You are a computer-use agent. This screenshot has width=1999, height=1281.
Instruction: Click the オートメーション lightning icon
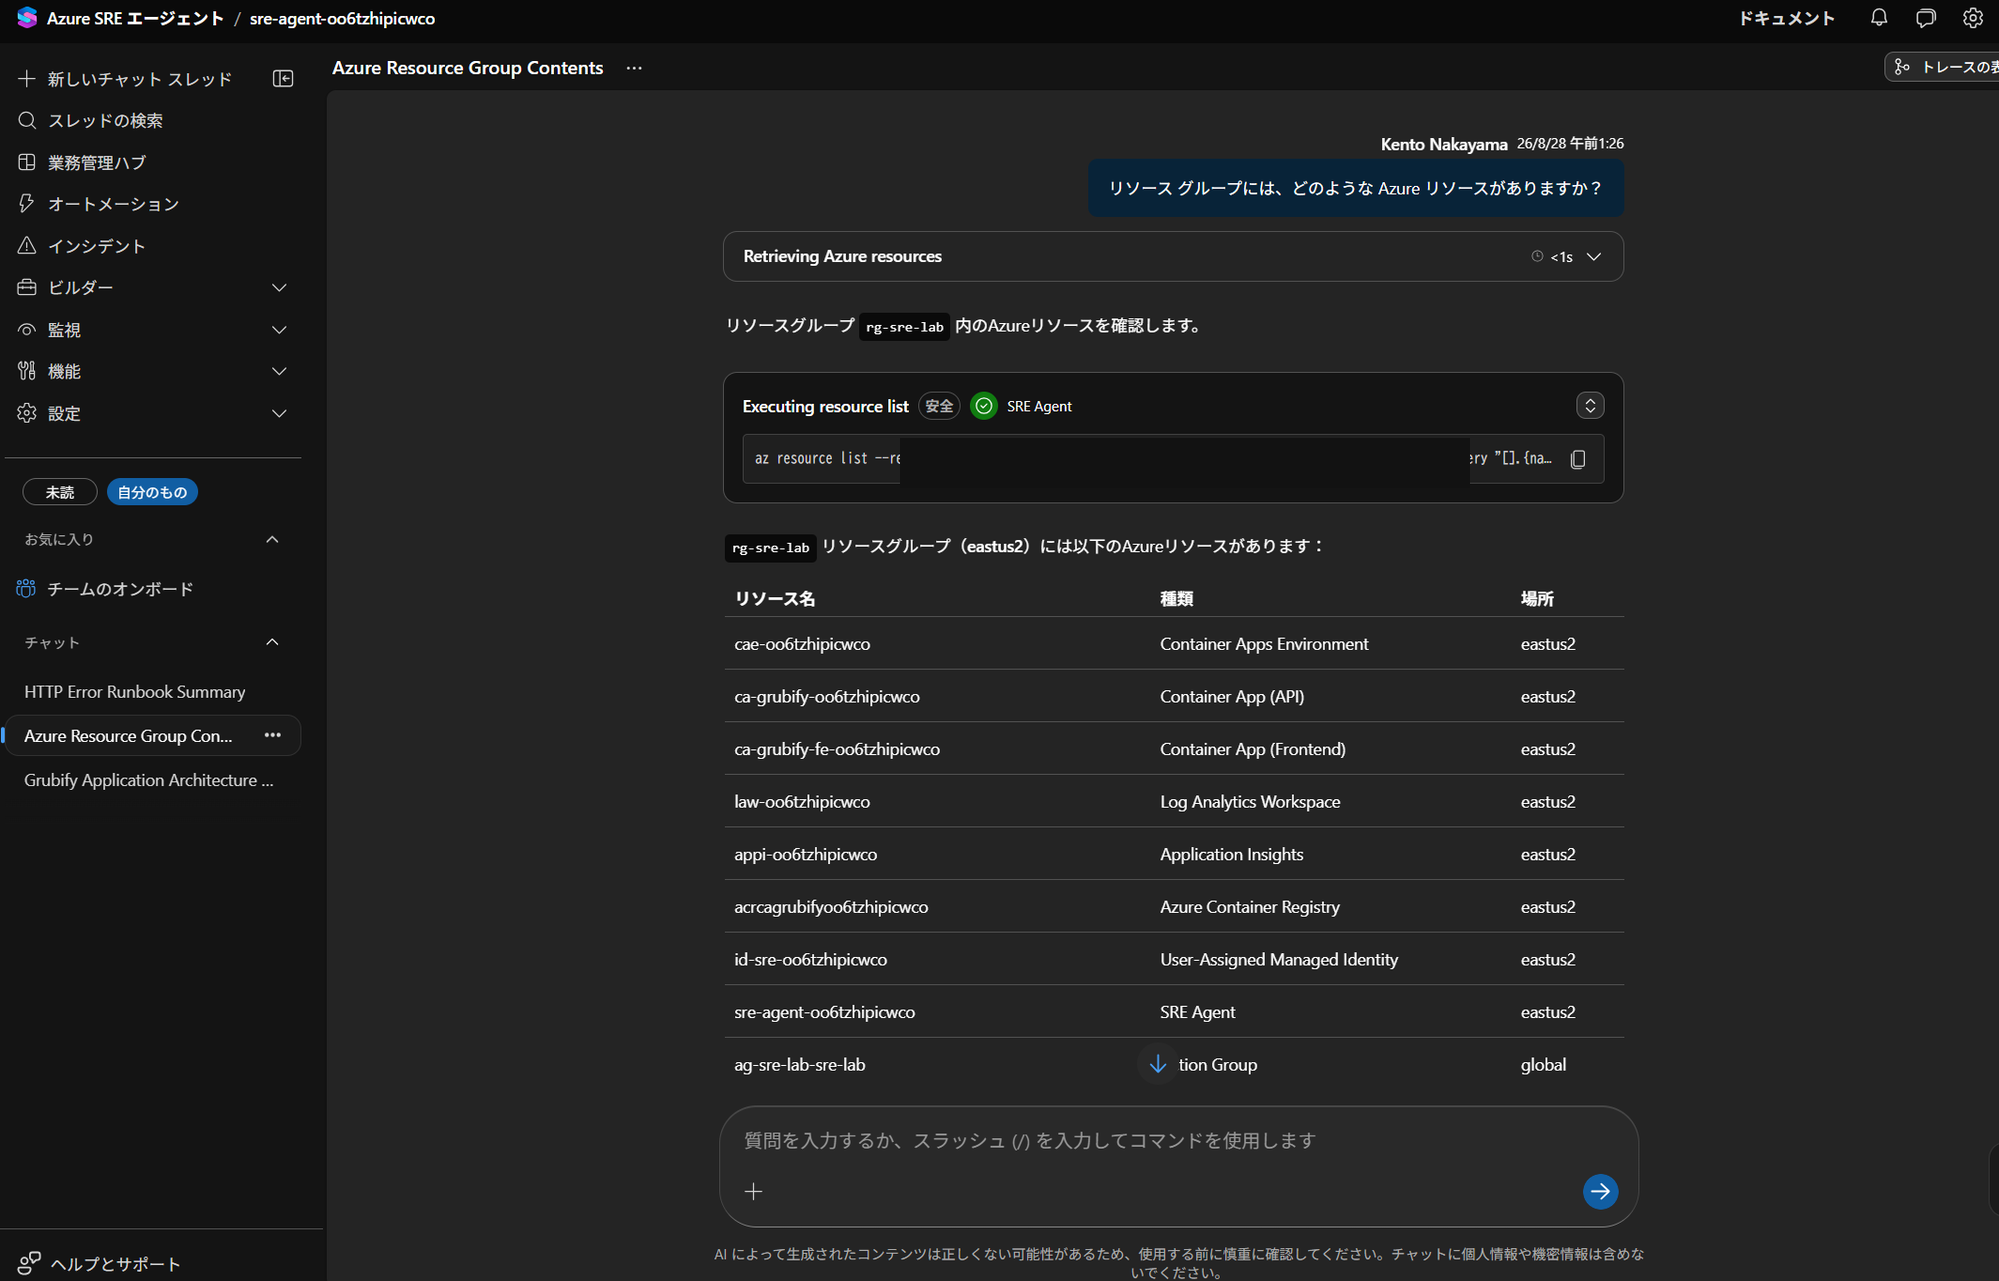pos(27,204)
